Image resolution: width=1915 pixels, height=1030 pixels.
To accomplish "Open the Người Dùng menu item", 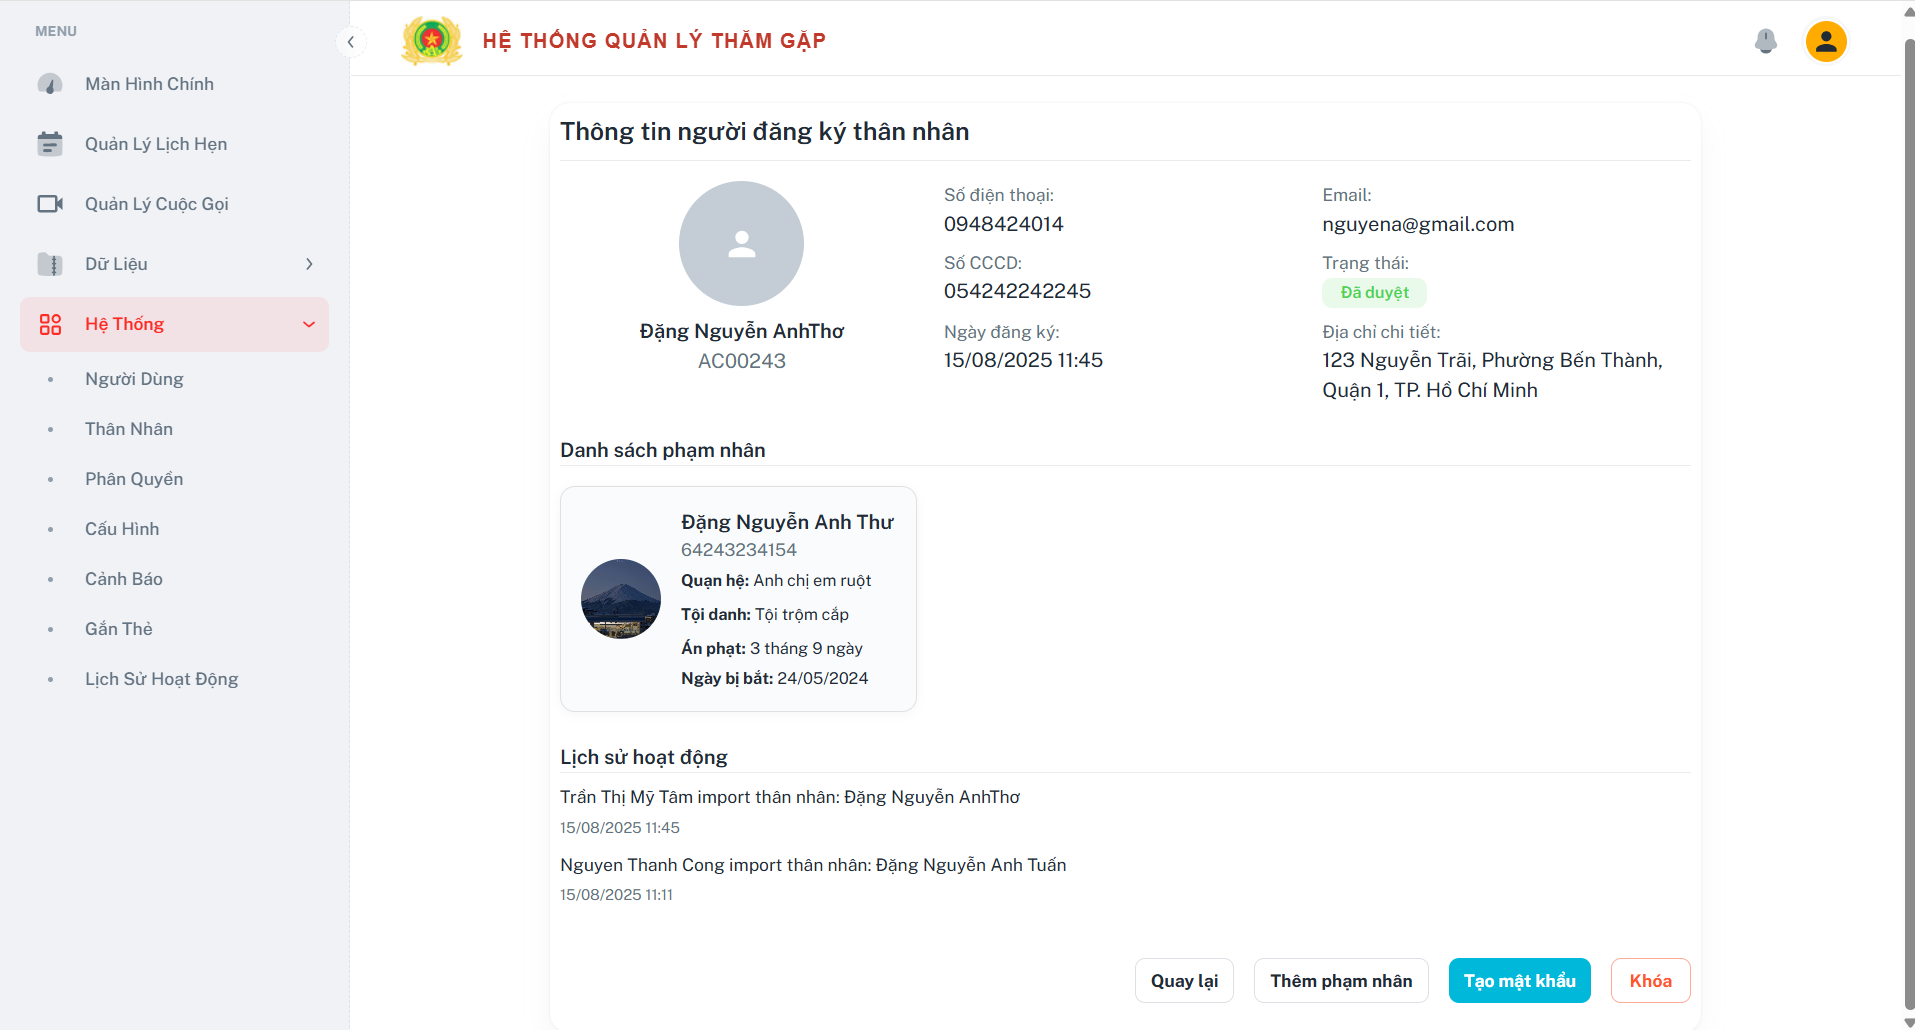I will 134,379.
